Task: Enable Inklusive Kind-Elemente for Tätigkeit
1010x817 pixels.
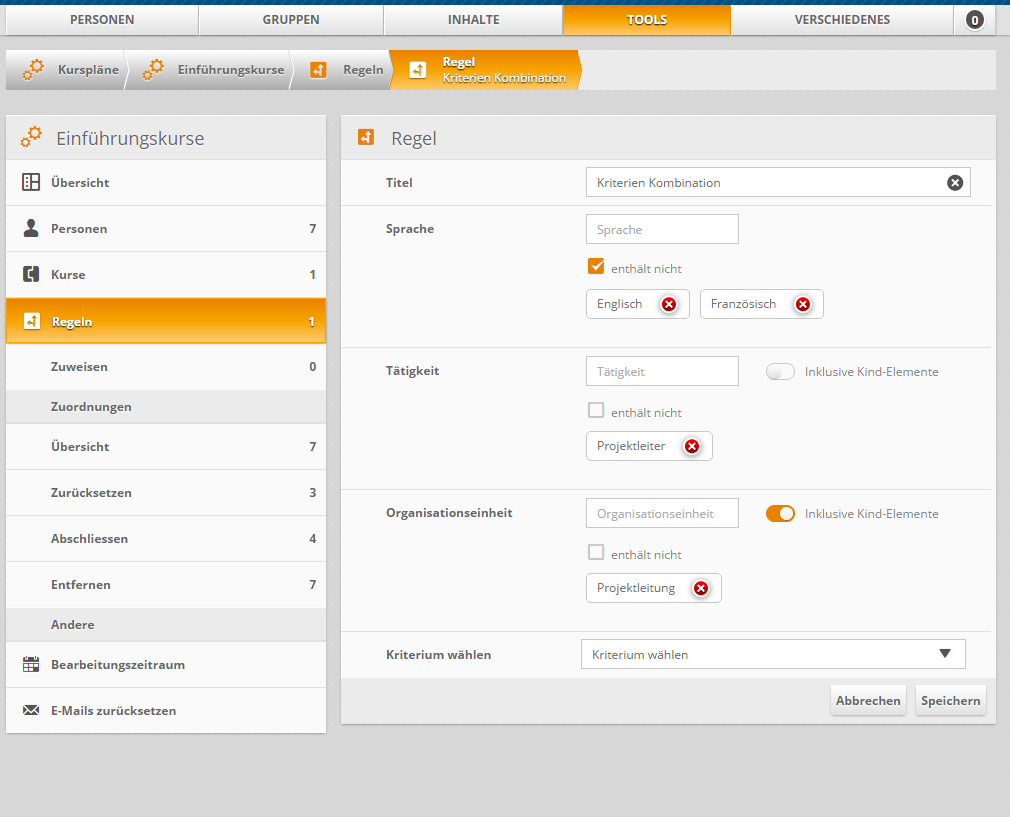Action: (780, 371)
